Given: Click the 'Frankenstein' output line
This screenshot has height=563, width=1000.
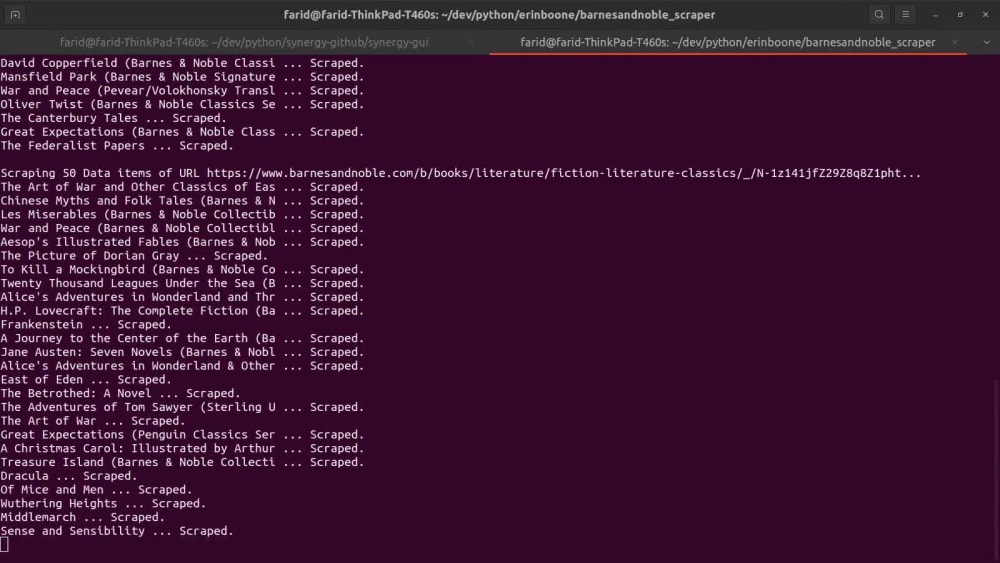Looking at the screenshot, I should pyautogui.click(x=86, y=325).
